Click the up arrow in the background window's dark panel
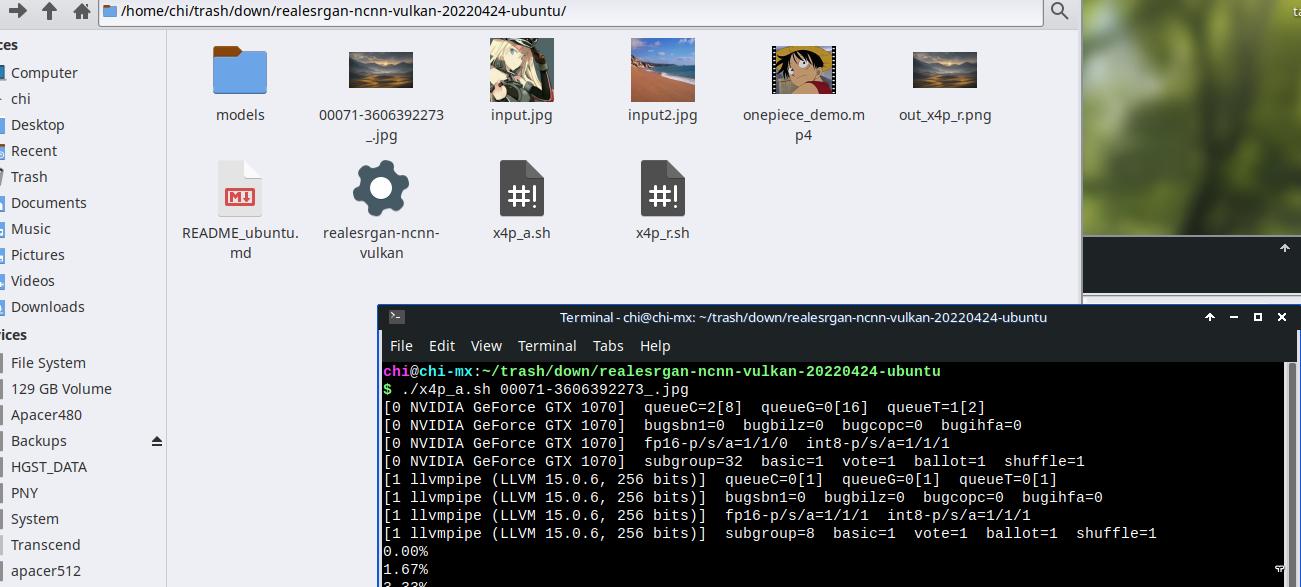Viewport: 1301px width, 587px height. click(x=1285, y=248)
